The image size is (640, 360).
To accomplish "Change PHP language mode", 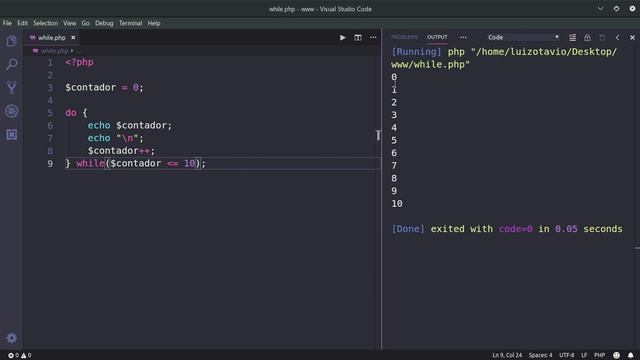I will click(600, 356).
